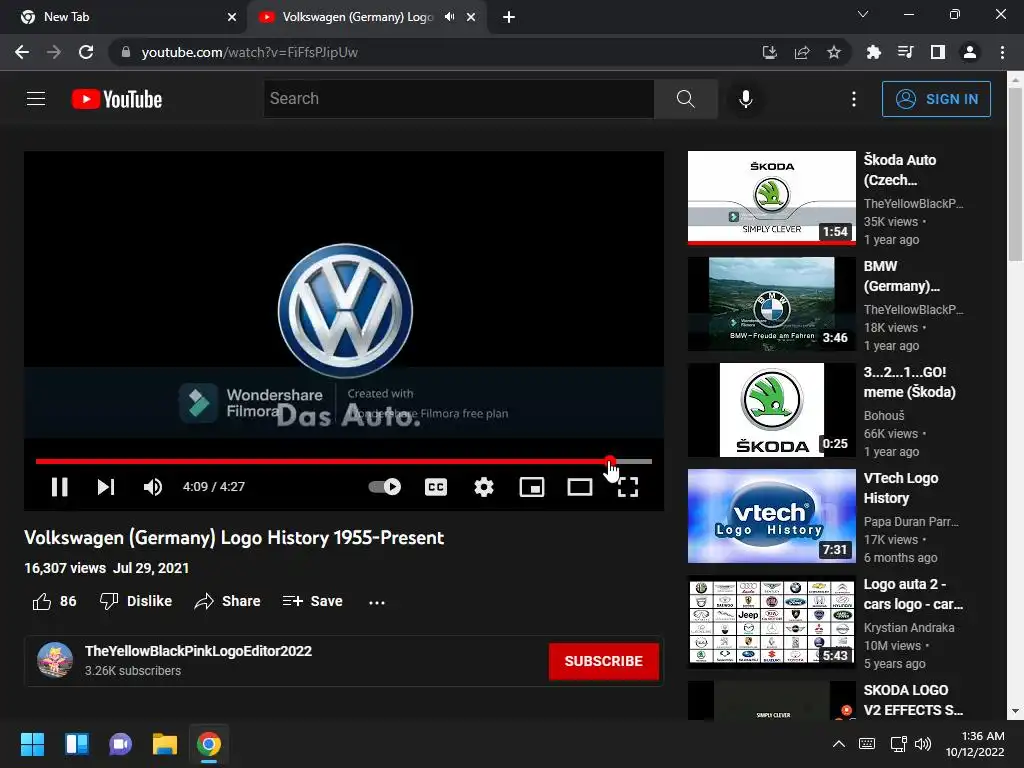Enter full screen mode
This screenshot has width=1024, height=768.
coord(628,487)
